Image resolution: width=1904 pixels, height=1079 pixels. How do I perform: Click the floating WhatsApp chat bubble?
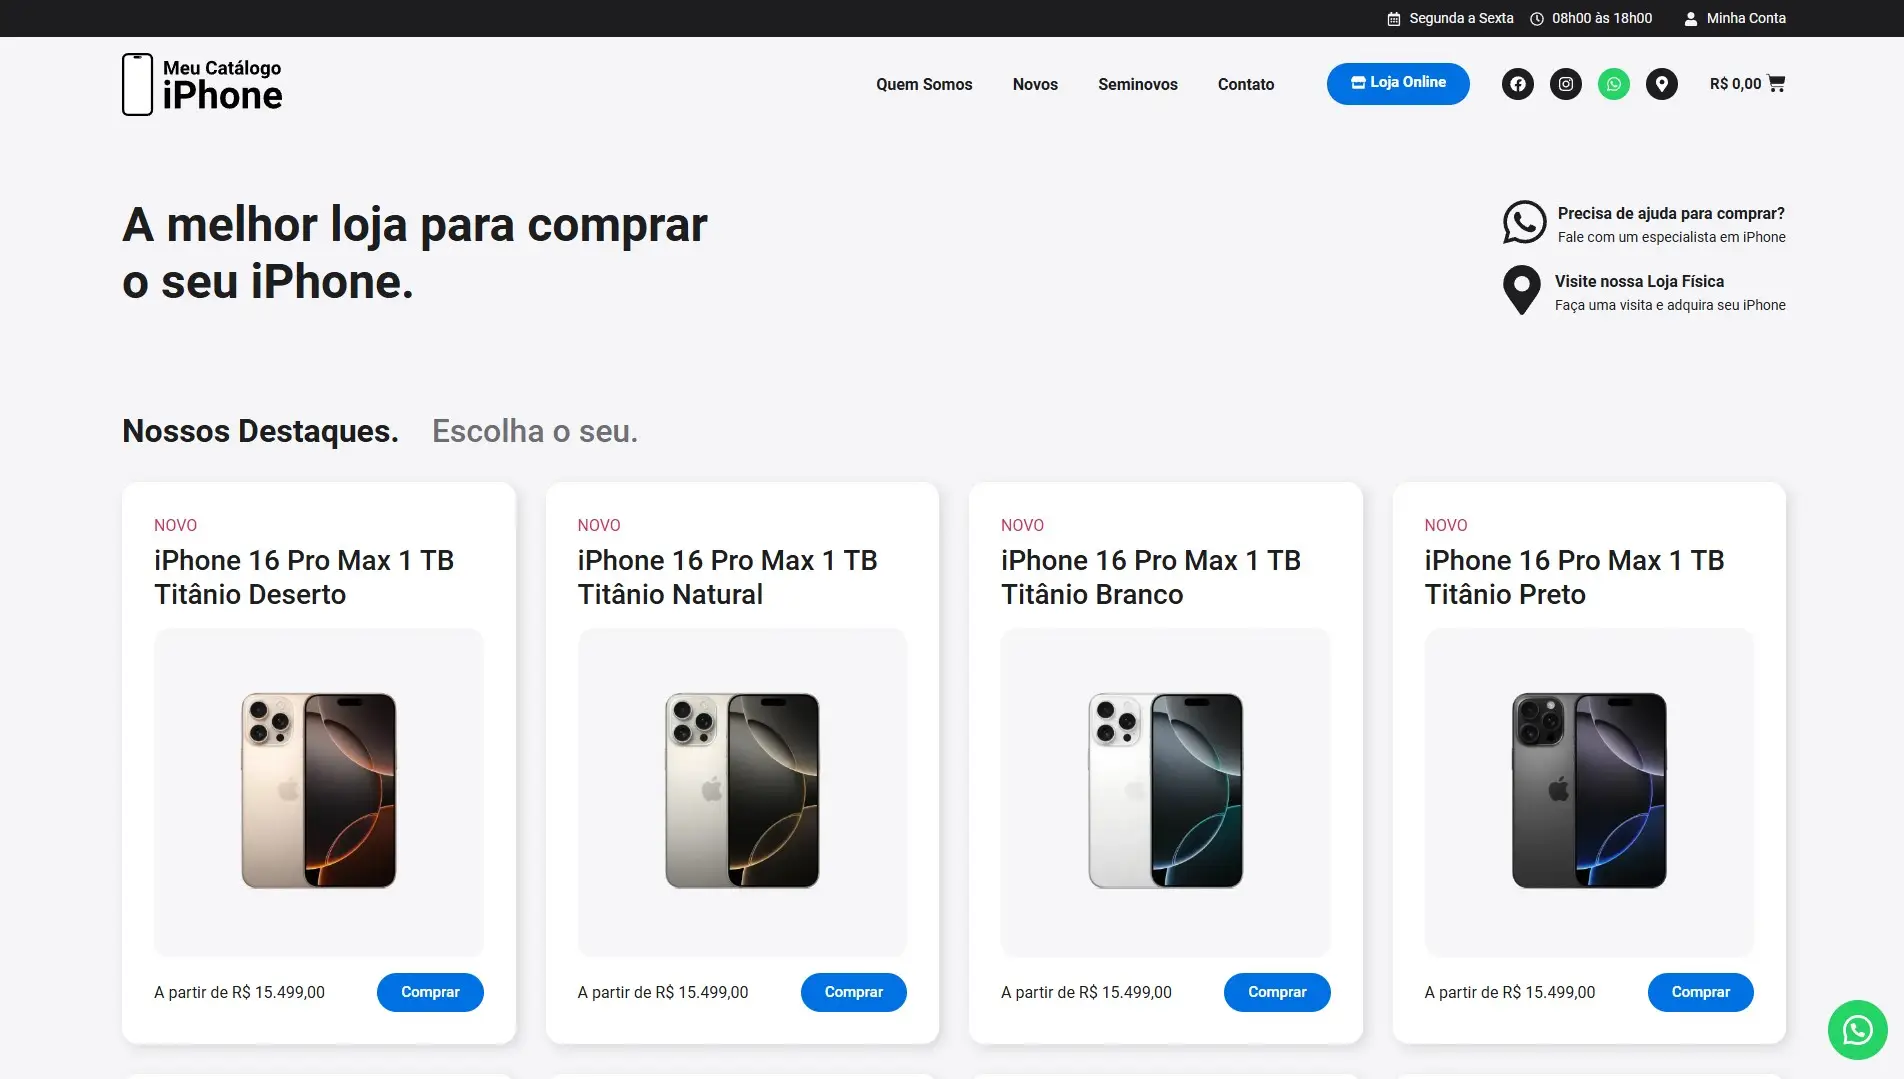1857,1030
